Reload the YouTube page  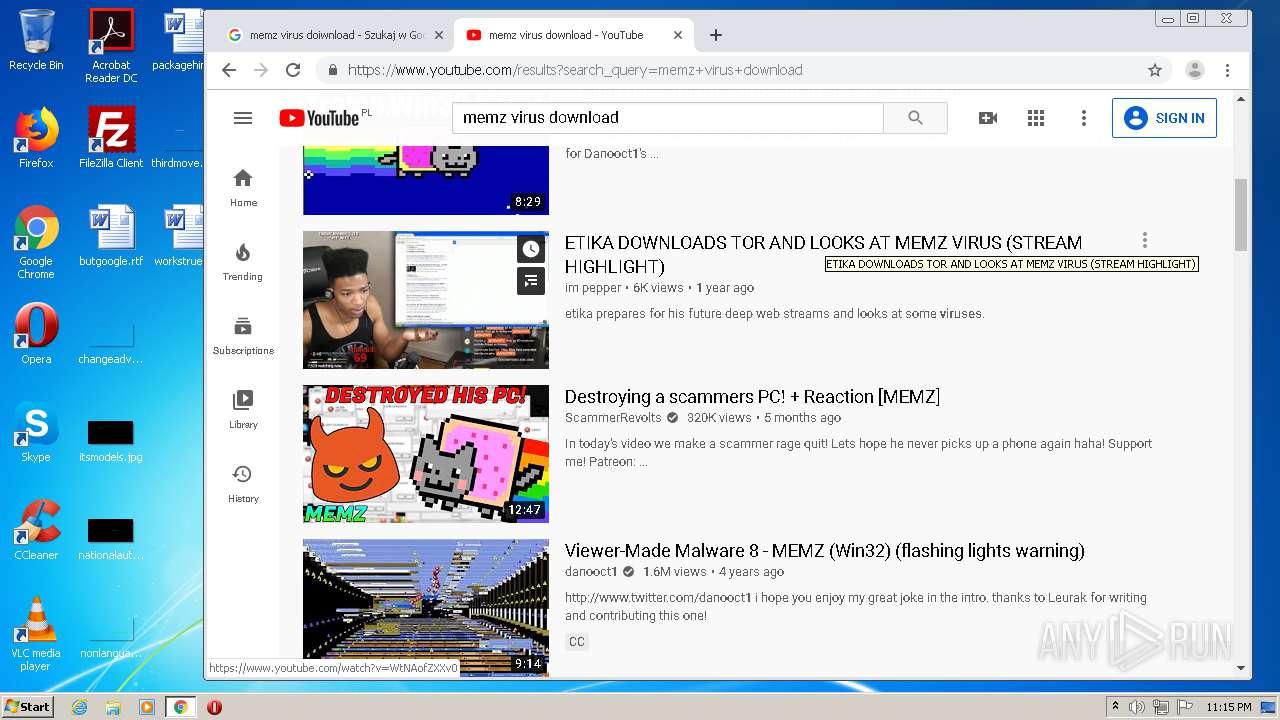click(x=293, y=70)
